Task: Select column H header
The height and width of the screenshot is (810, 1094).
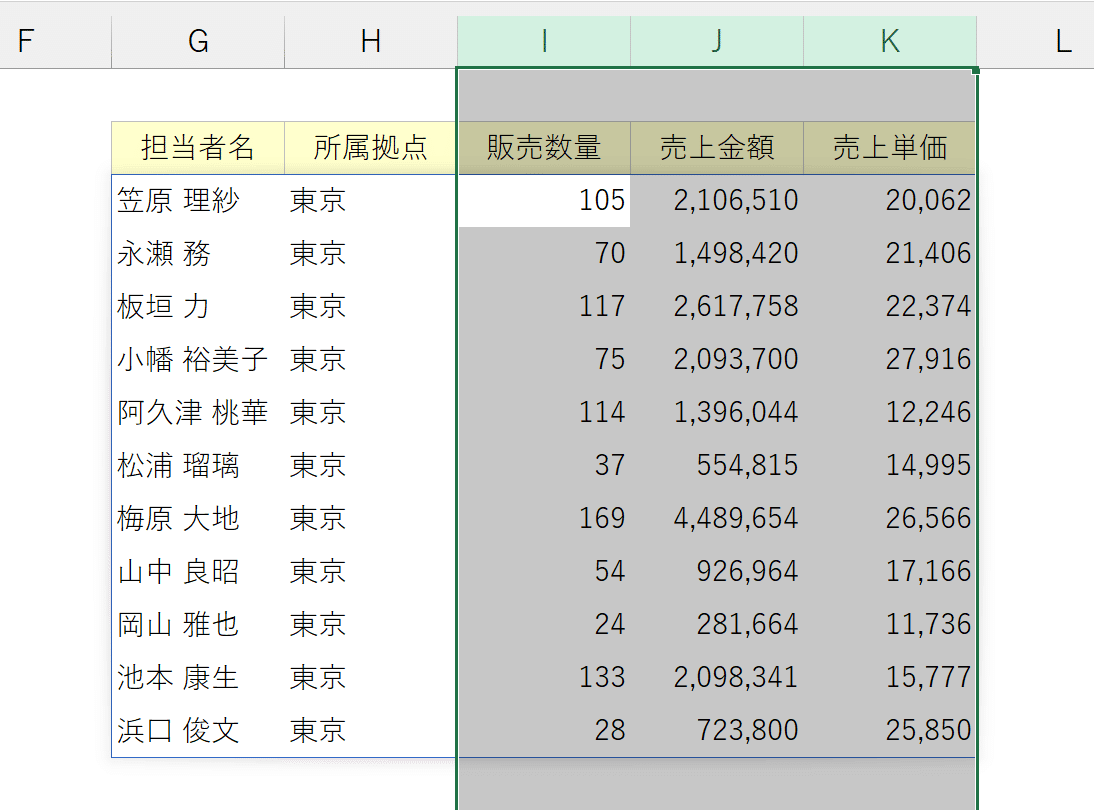Action: click(x=371, y=42)
